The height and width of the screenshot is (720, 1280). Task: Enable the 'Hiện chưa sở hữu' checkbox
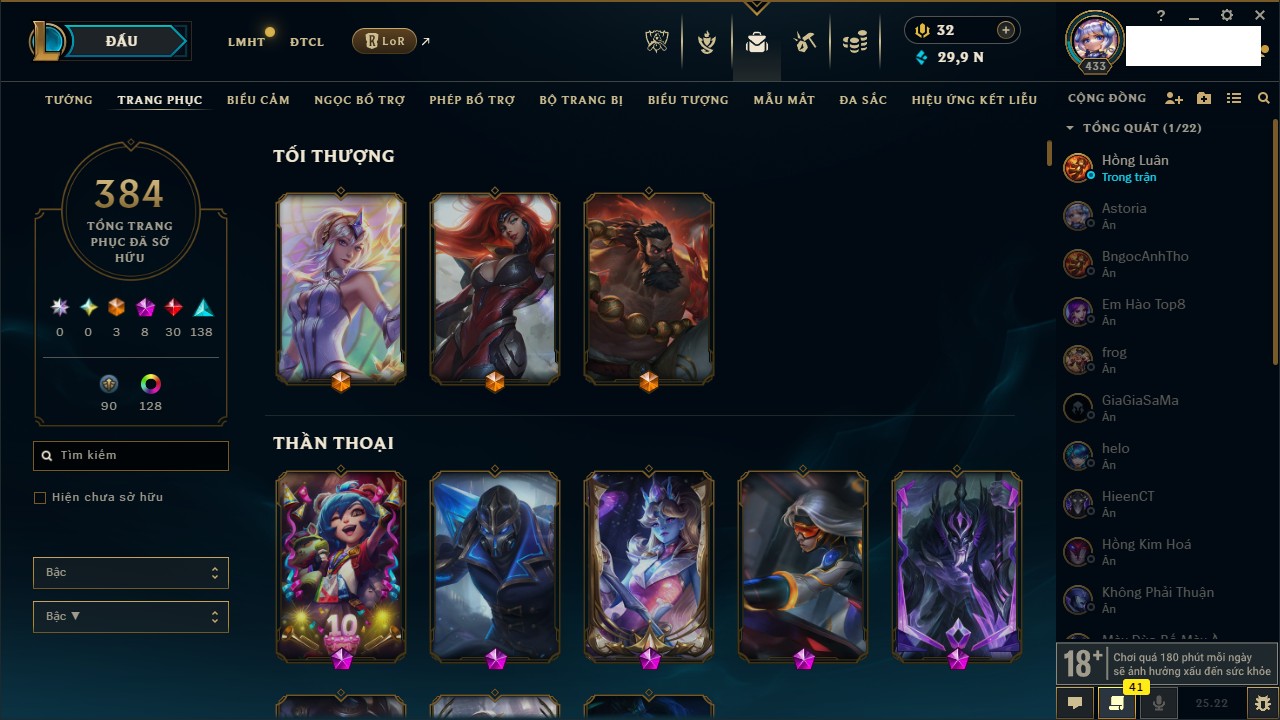[40, 497]
